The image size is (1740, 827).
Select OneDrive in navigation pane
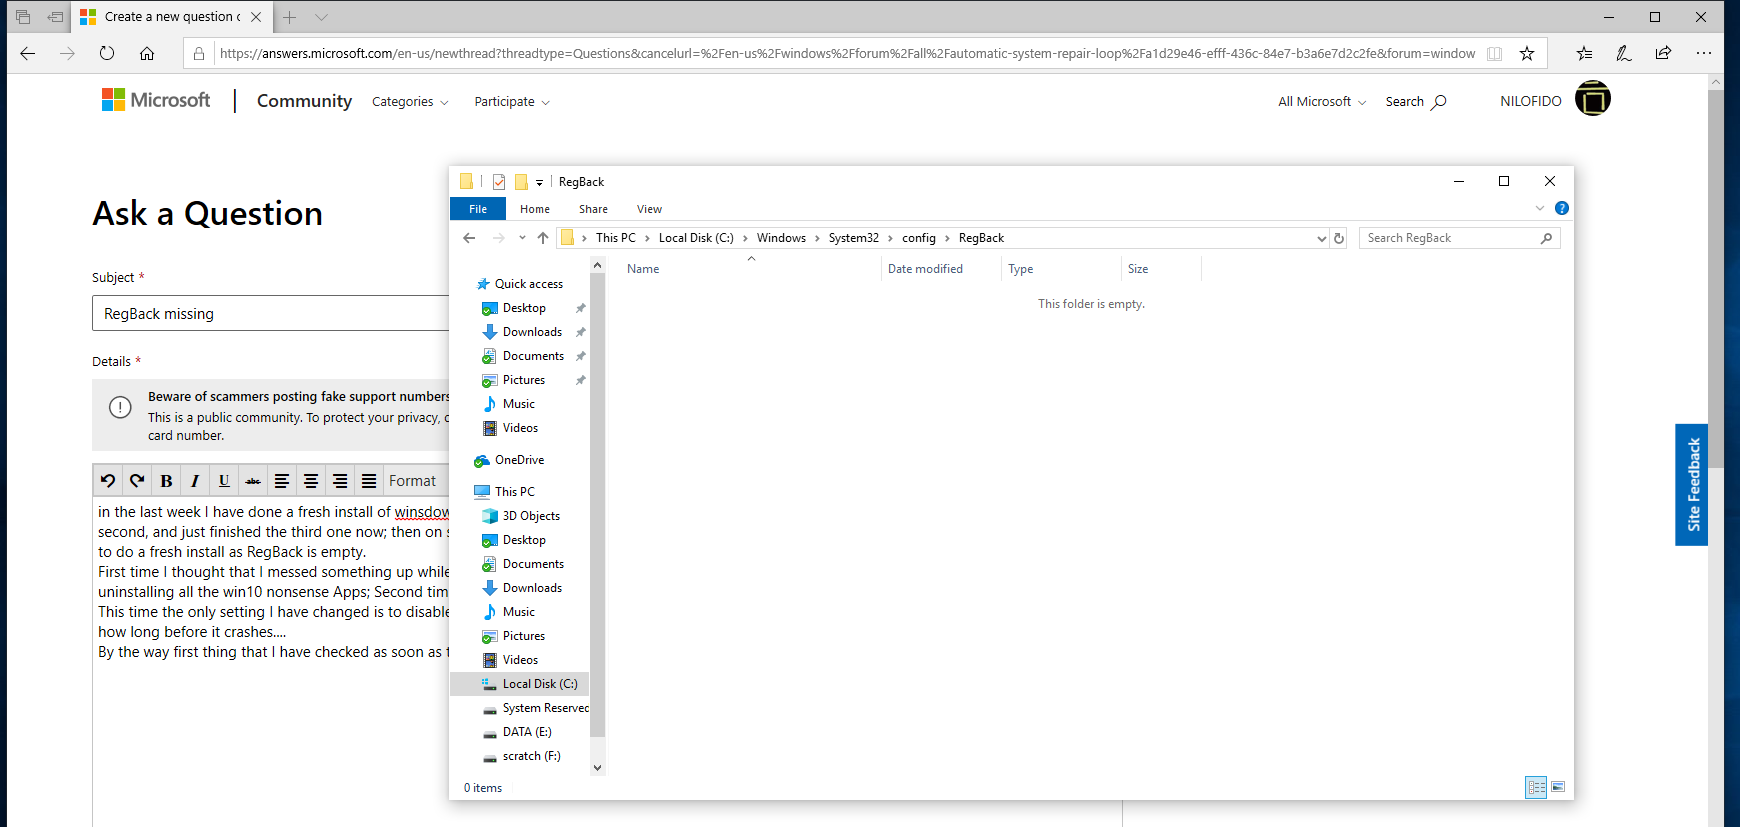(x=519, y=460)
